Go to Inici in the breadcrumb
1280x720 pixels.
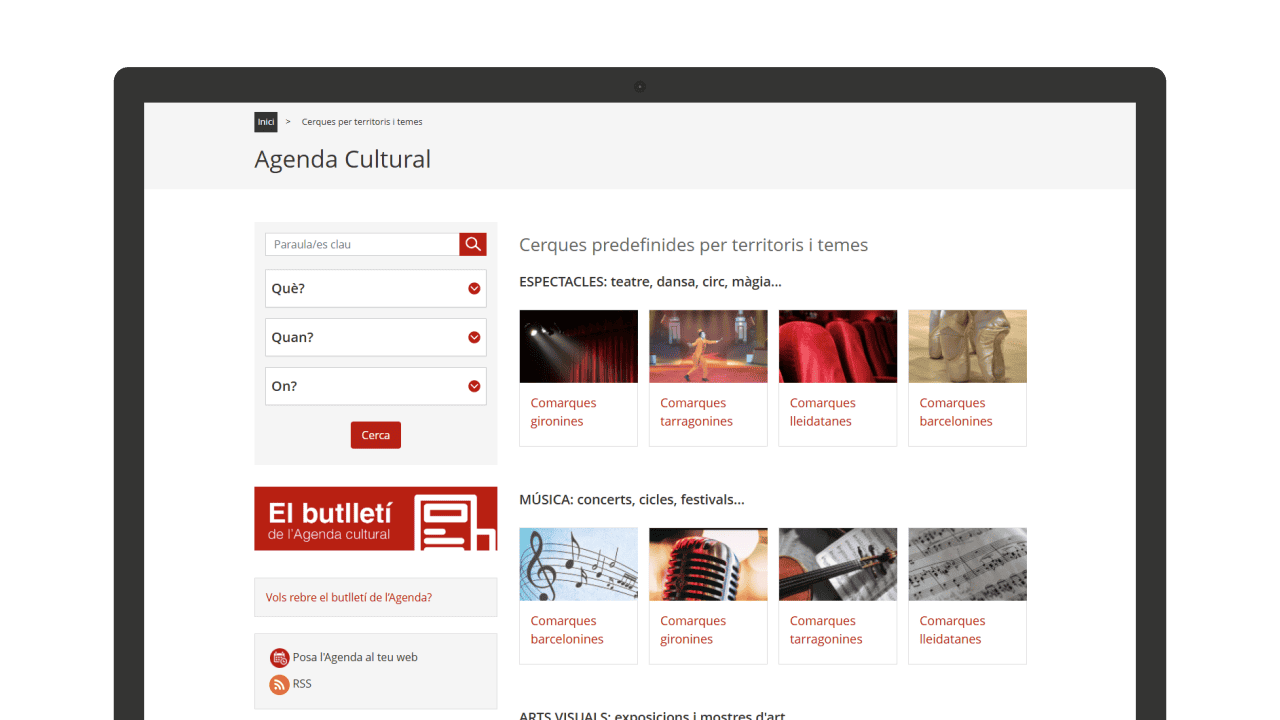265,122
